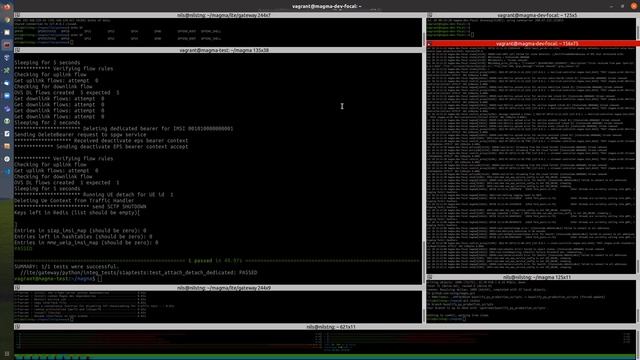Click 'Entries in mme_ueip_imsi_map' line
This screenshot has height=360, width=640.
tap(86, 242)
